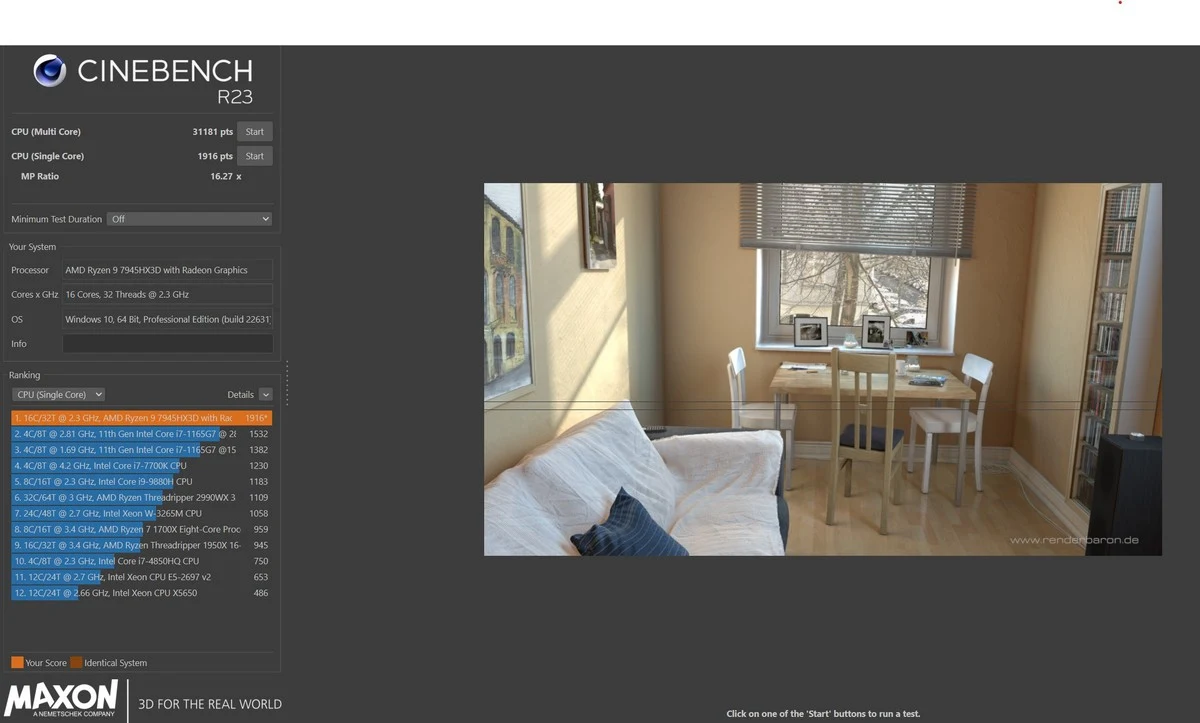This screenshot has height=723, width=1200.
Task: Open the CPU (Single Core) ranking dropdown
Action: [x=58, y=395]
